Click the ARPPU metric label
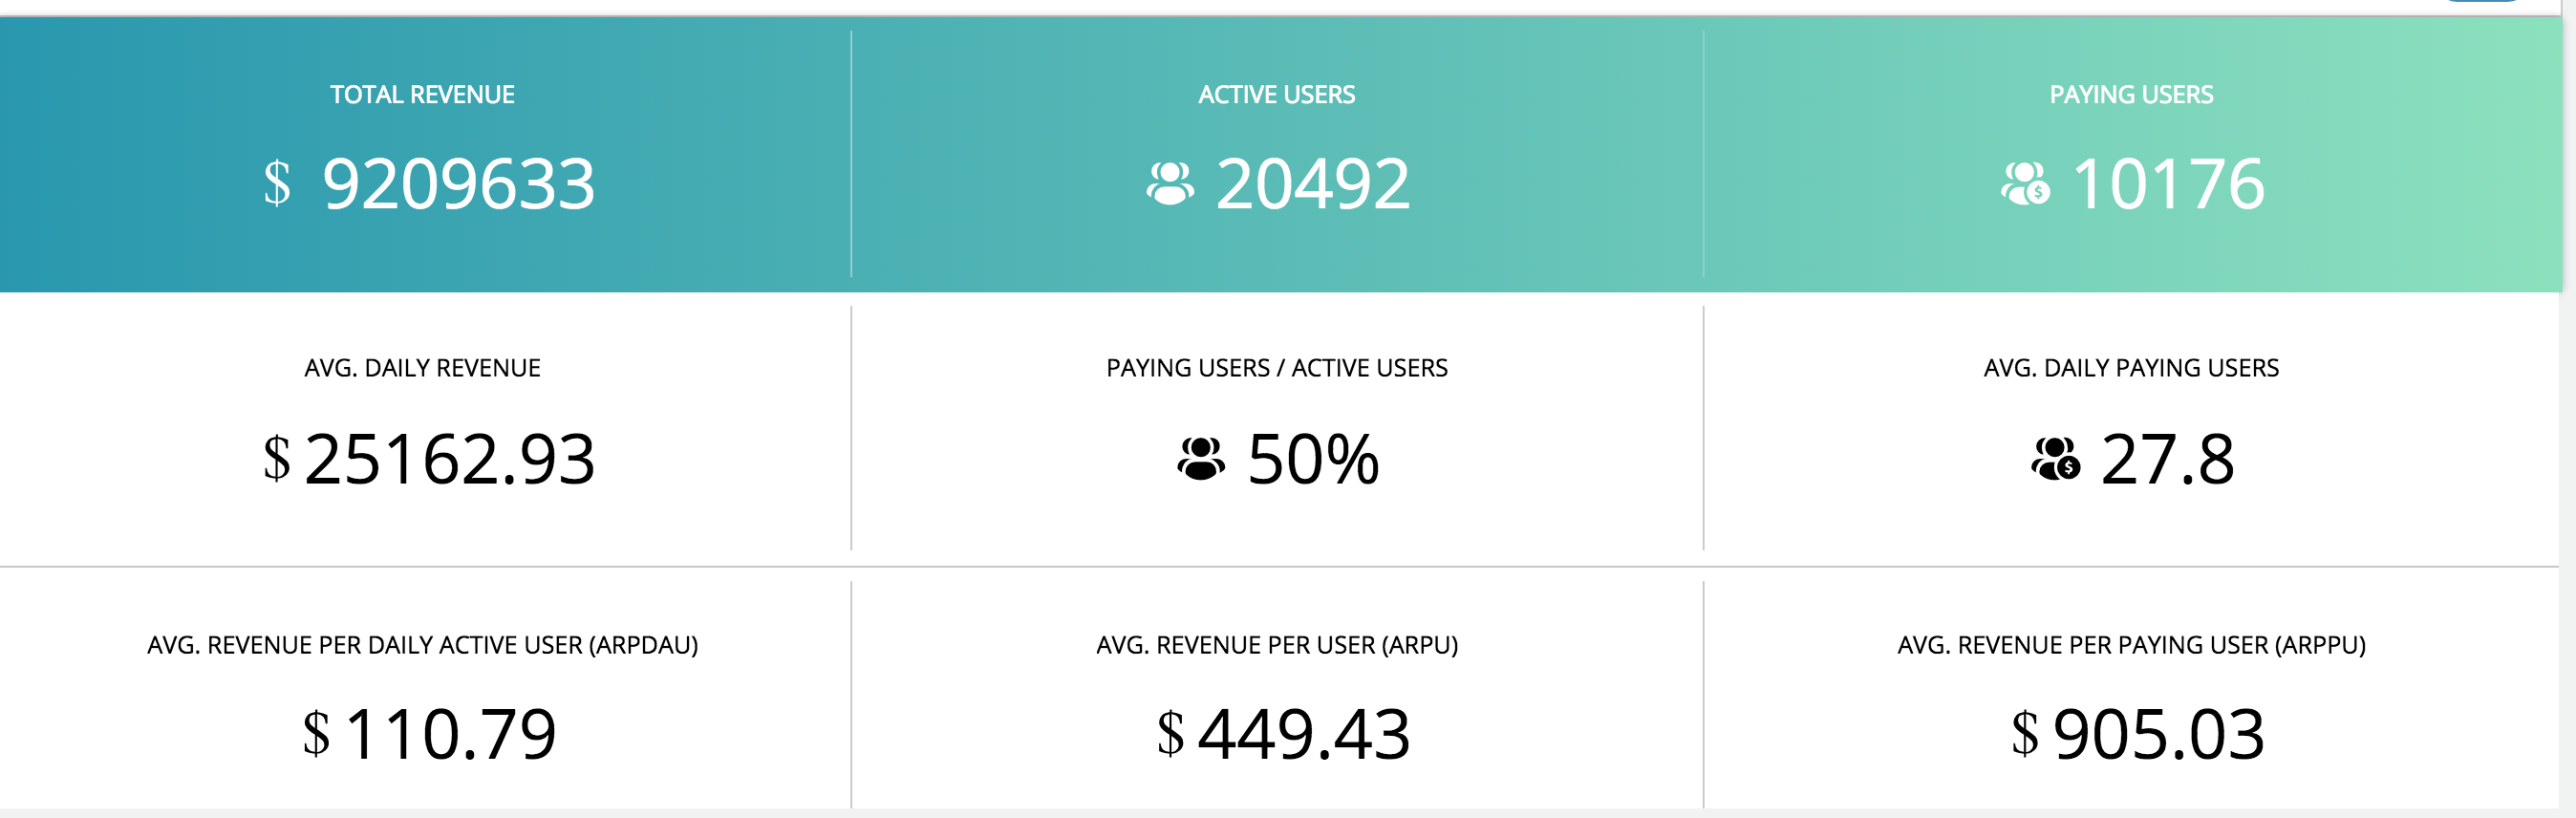The width and height of the screenshot is (2576, 818). (2131, 645)
